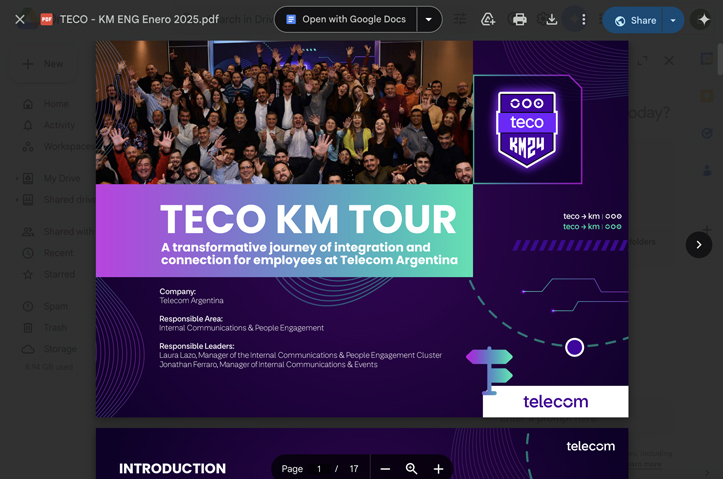Select Activity in the Drive sidebar
The width and height of the screenshot is (723, 479).
59,125
